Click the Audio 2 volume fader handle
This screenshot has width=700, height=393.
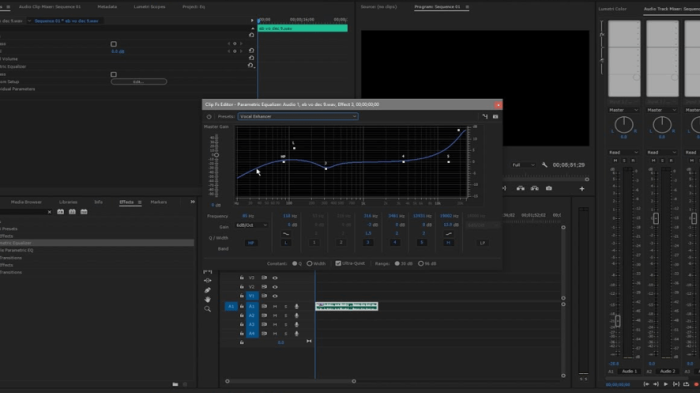tap(656, 218)
